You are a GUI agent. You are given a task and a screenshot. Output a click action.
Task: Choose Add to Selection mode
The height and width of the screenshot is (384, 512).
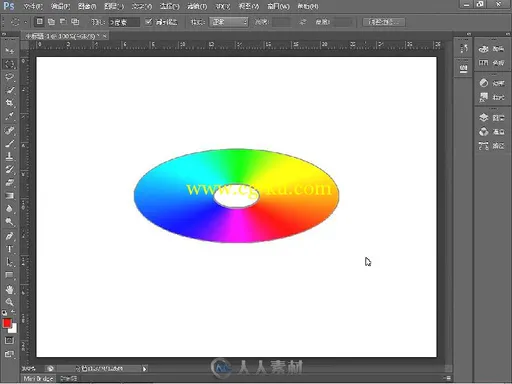(51, 22)
